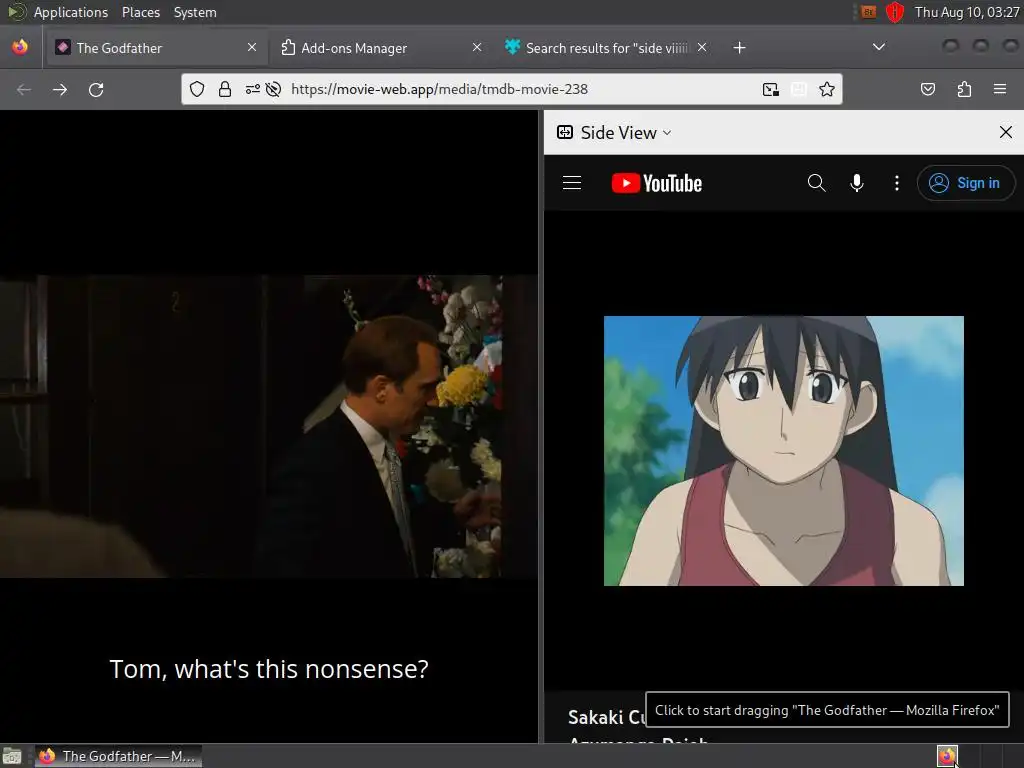
Task: Click the Firefox icon in bottom-right panel
Action: pyautogui.click(x=947, y=756)
